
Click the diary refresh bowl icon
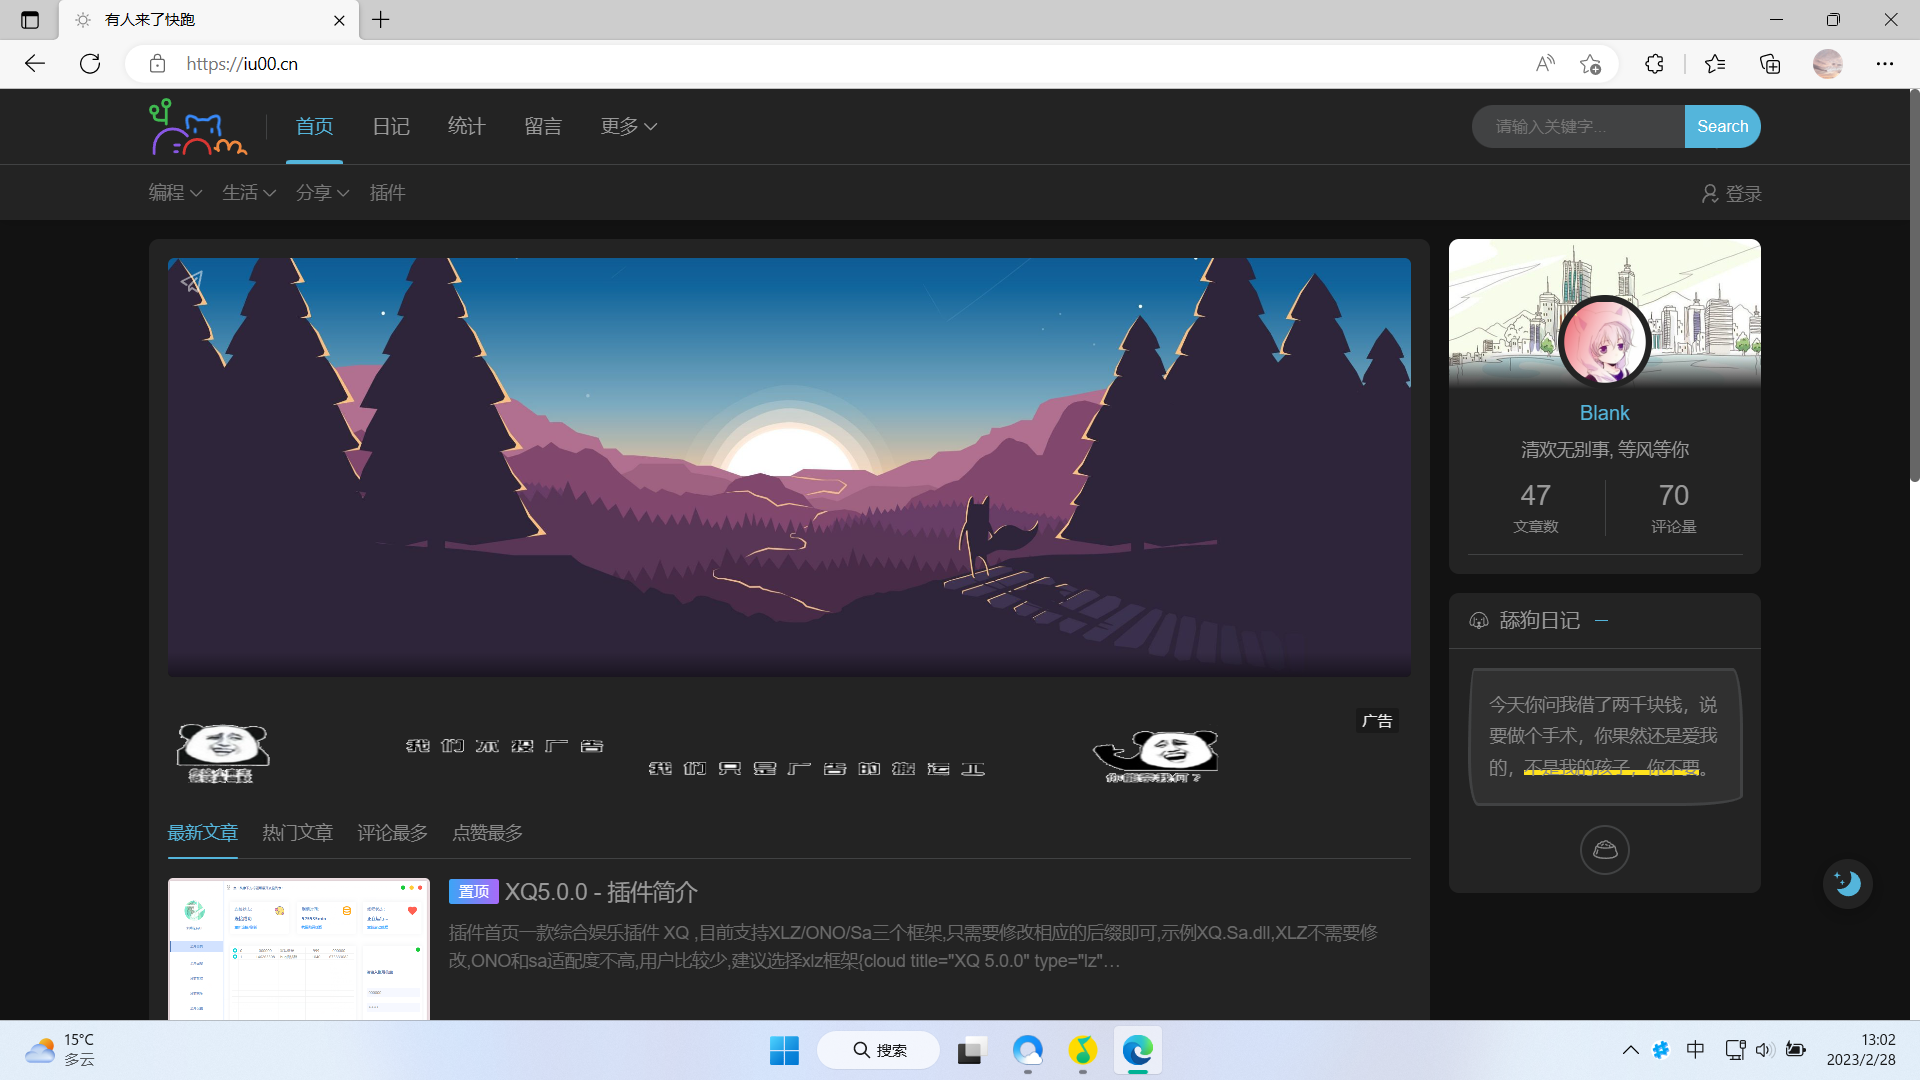point(1605,850)
